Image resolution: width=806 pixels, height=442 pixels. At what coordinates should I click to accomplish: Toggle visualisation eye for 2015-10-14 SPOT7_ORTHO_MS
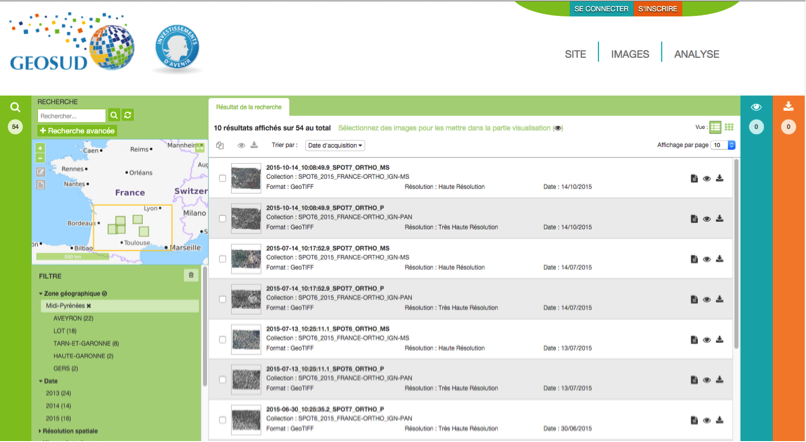[x=707, y=179]
